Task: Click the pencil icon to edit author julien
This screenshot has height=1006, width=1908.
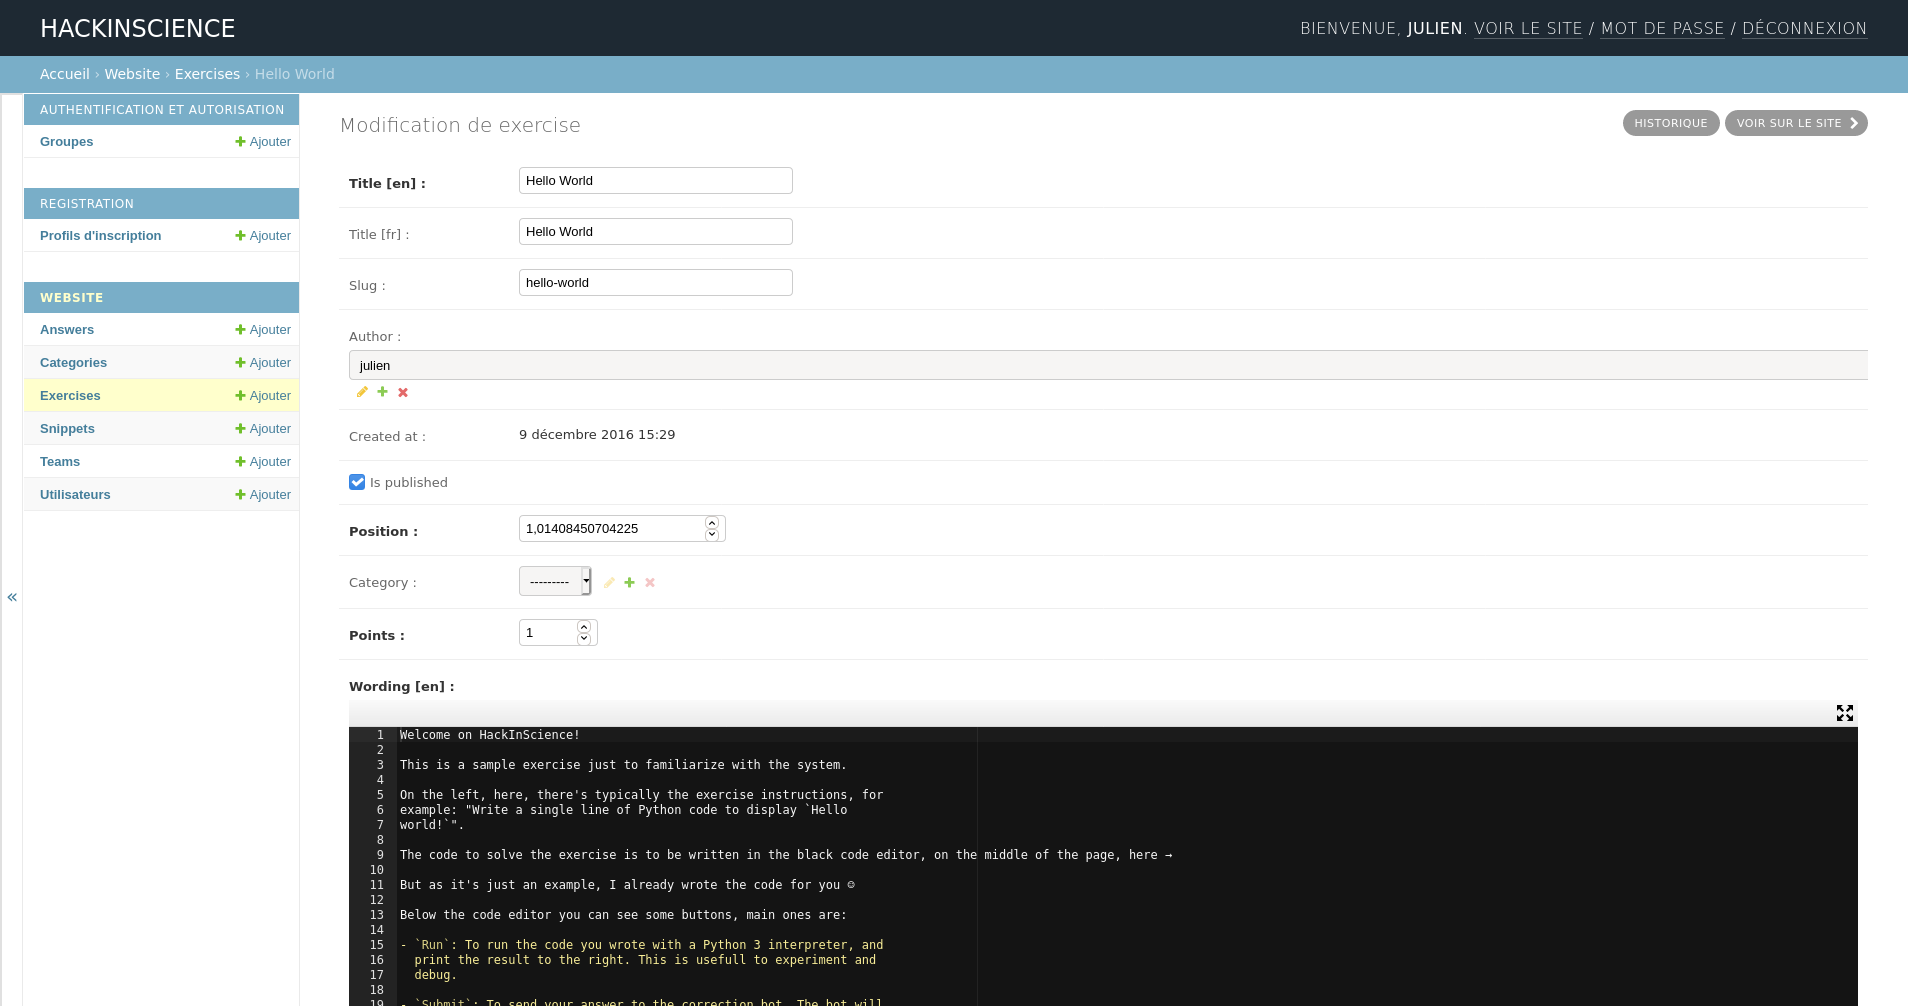Action: [x=362, y=392]
